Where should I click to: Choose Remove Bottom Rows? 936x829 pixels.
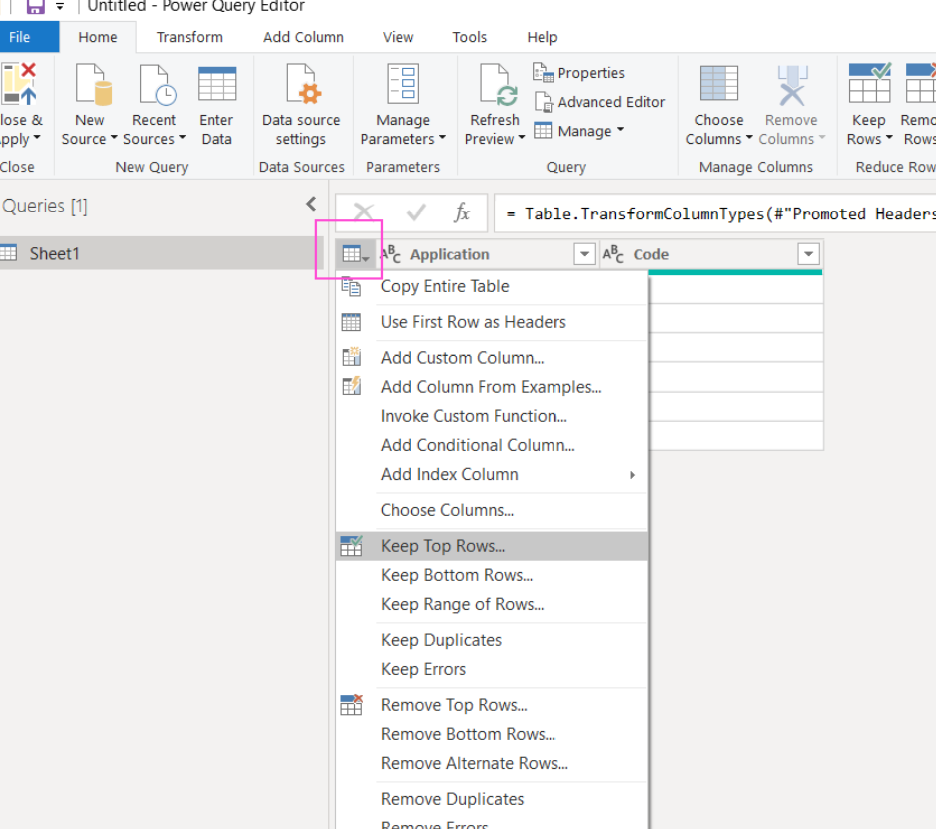pyautogui.click(x=492, y=734)
